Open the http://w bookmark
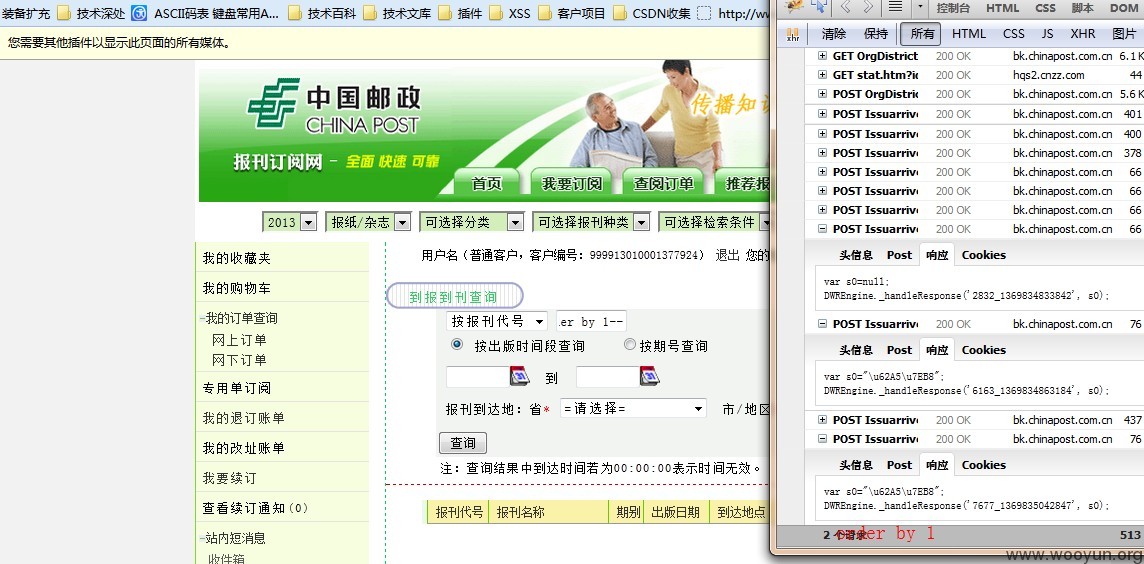This screenshot has height=564, width=1144. click(733, 13)
